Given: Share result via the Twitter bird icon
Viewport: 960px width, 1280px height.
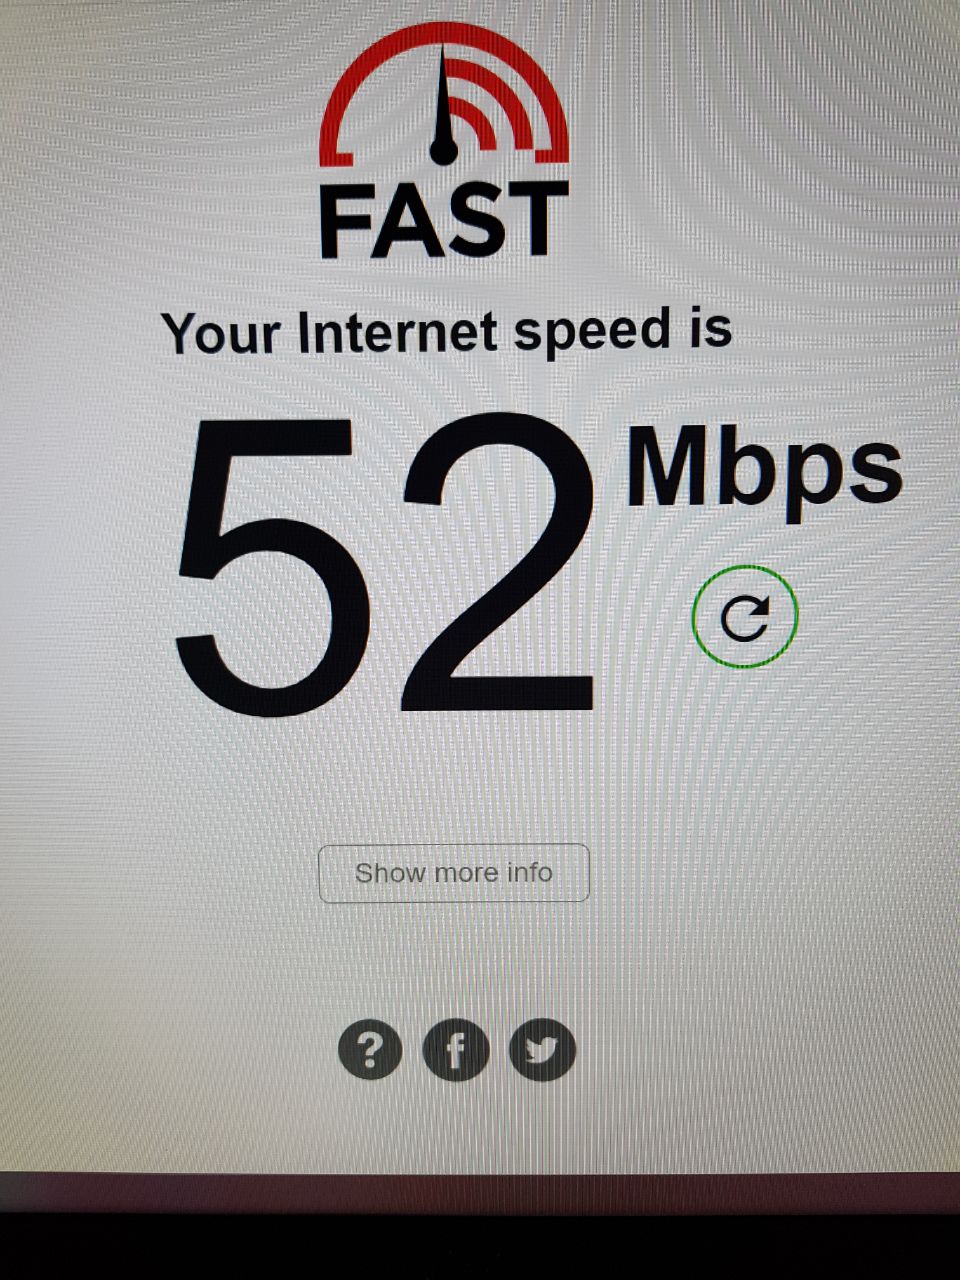Looking at the screenshot, I should (542, 1050).
